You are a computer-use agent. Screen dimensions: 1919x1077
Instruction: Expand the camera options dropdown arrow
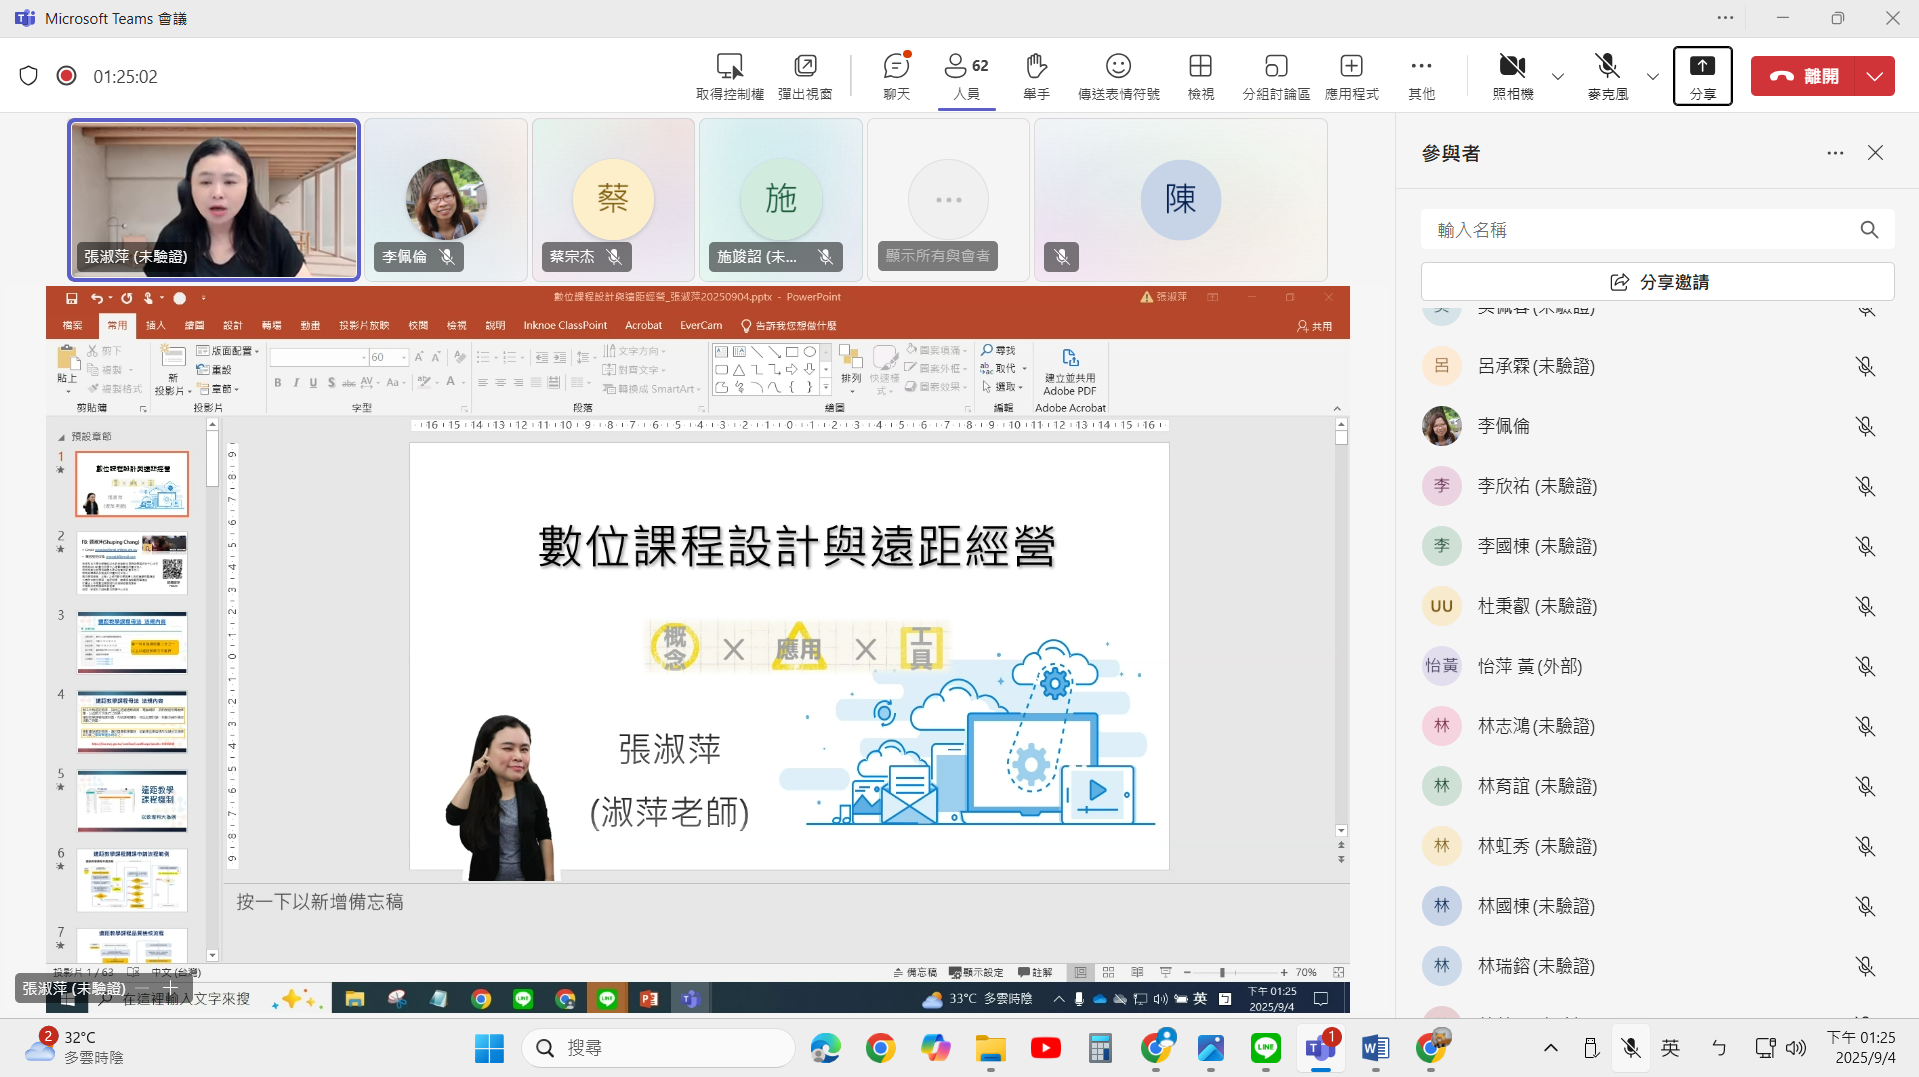click(1557, 77)
